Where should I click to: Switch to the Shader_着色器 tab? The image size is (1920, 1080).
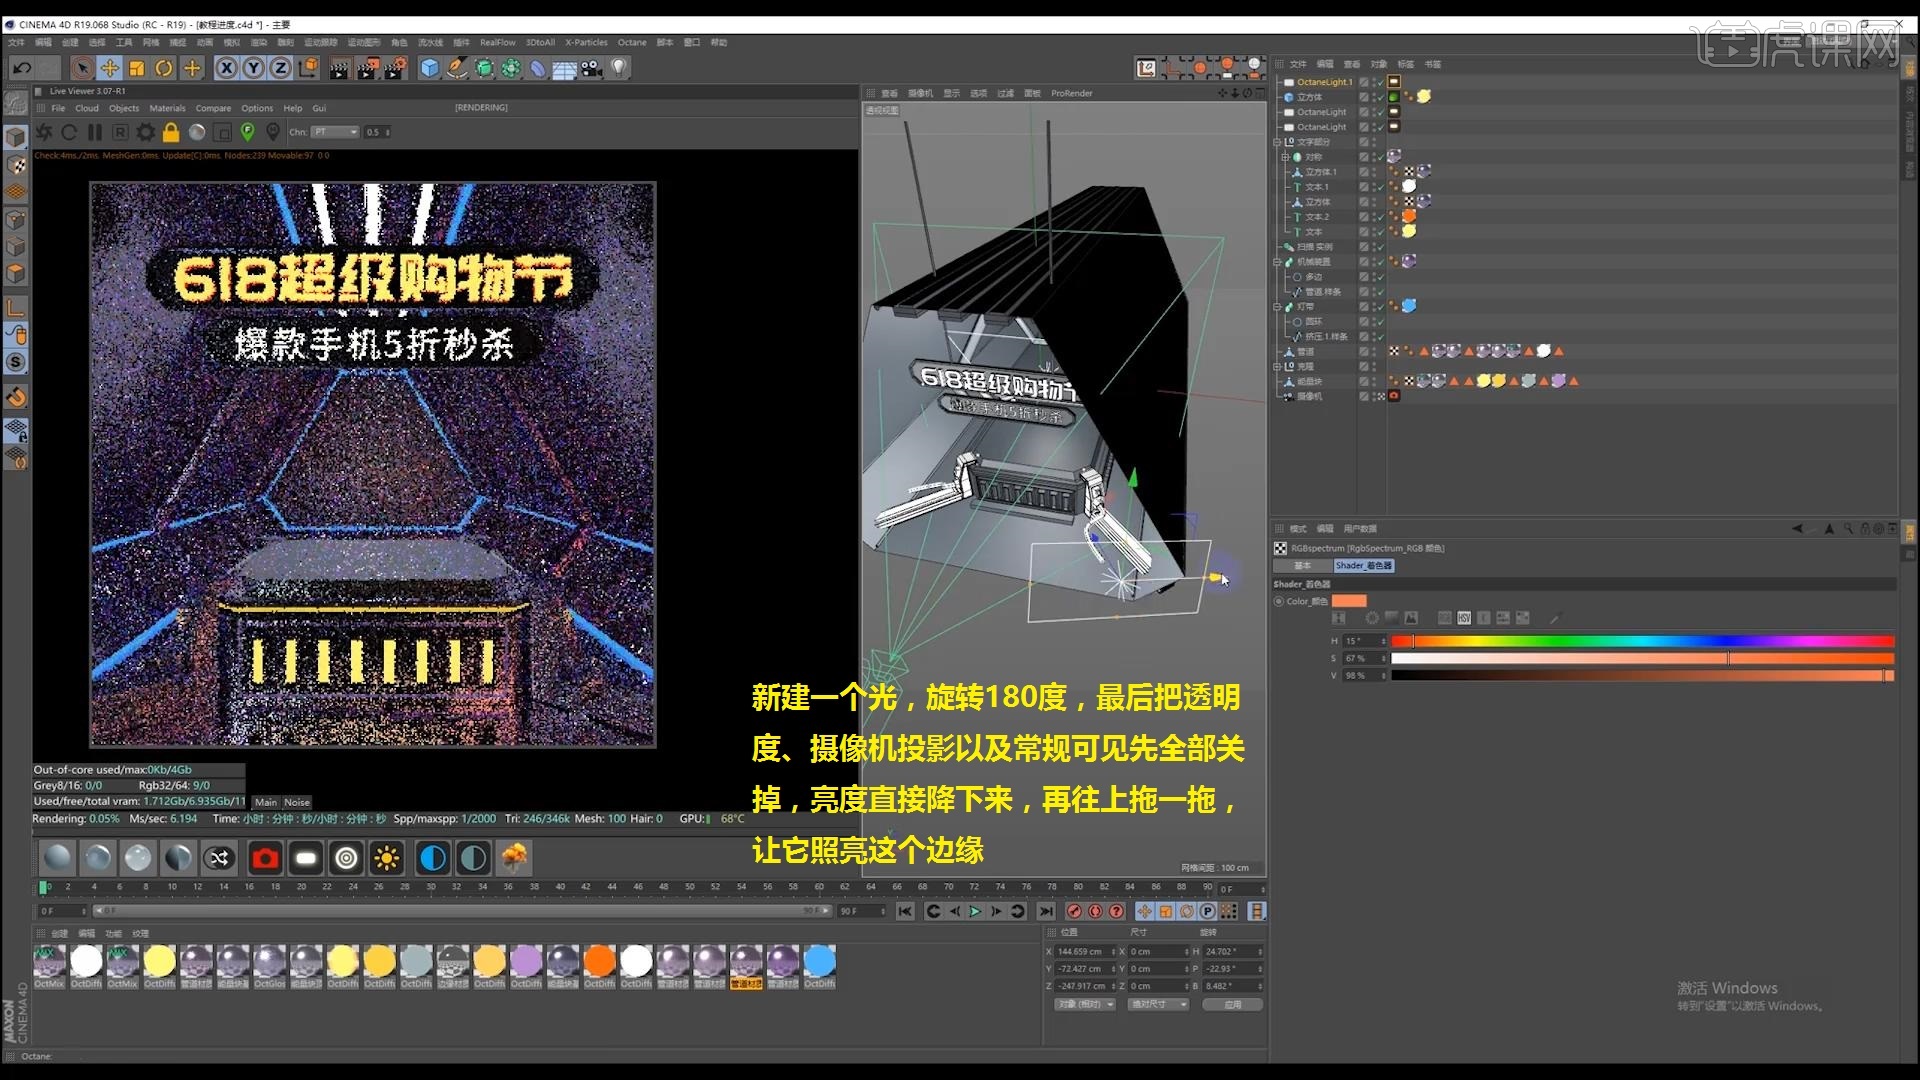(x=1364, y=565)
